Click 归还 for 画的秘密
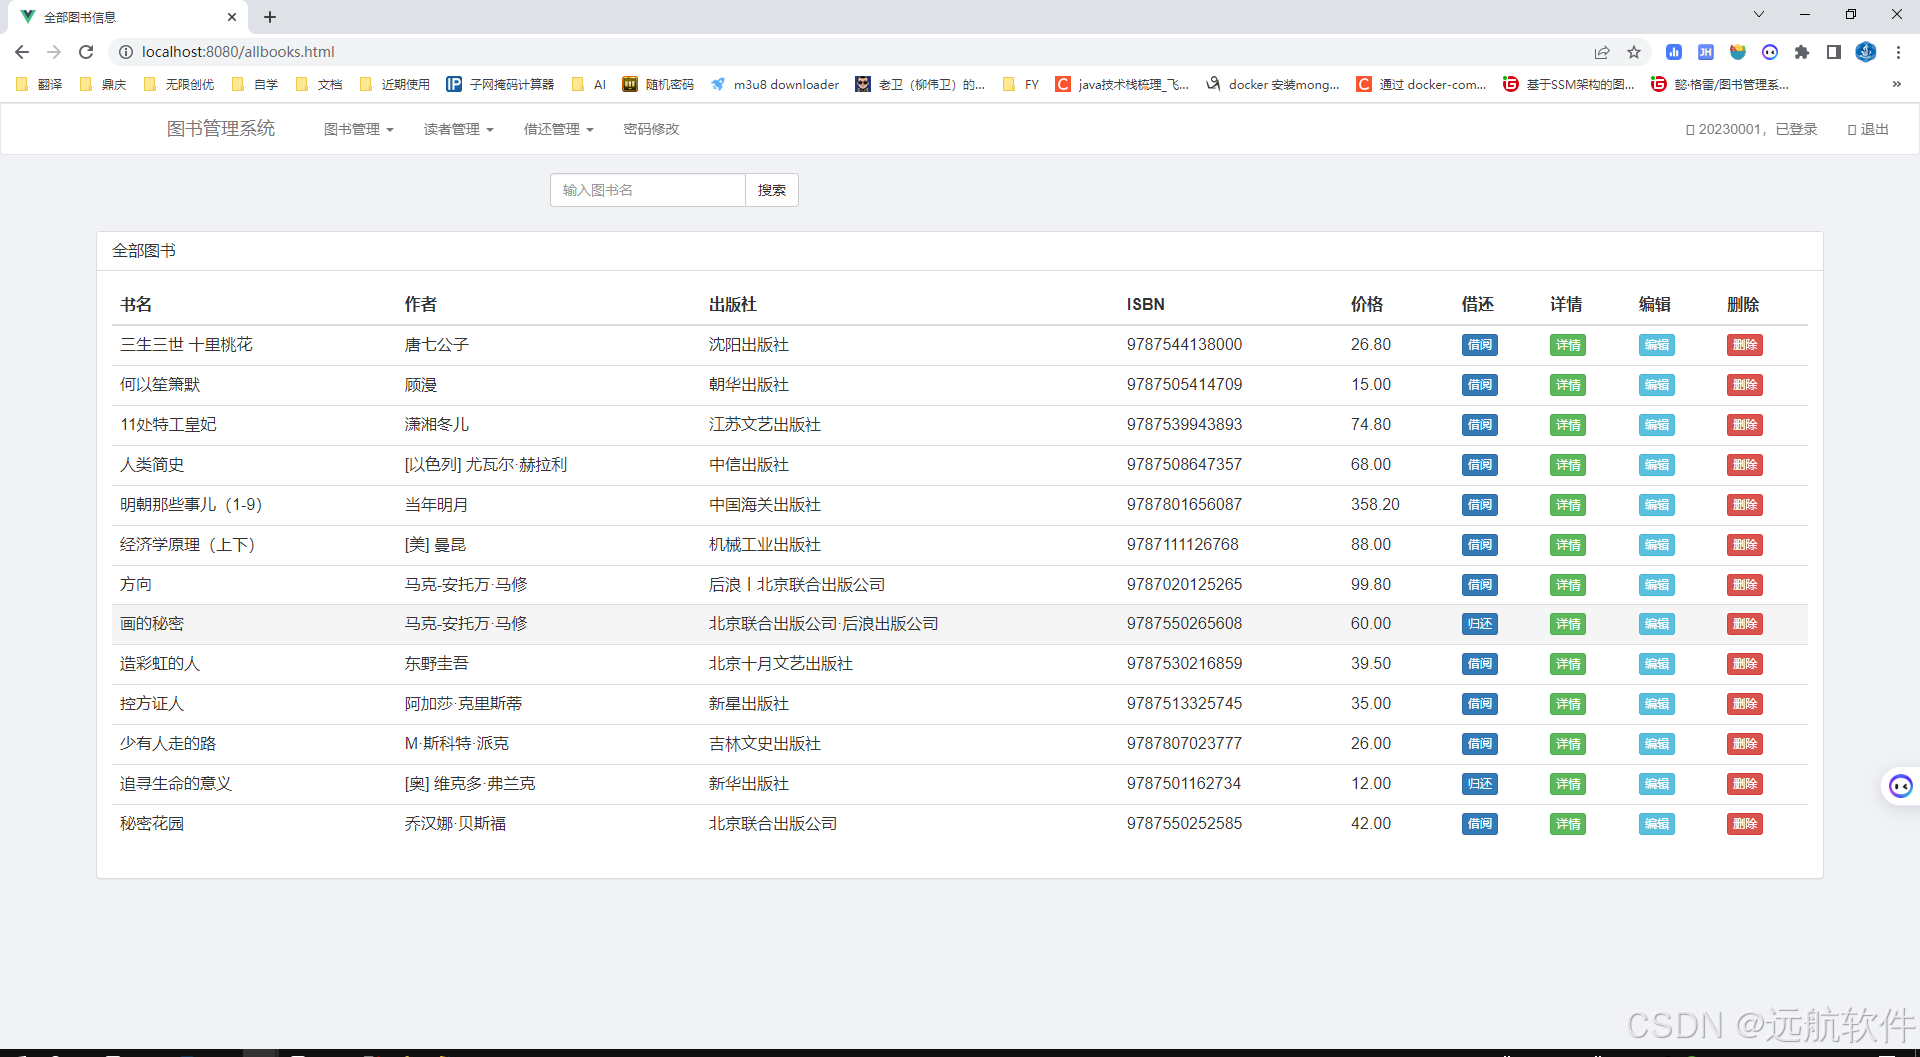The height and width of the screenshot is (1057, 1920). pyautogui.click(x=1479, y=623)
